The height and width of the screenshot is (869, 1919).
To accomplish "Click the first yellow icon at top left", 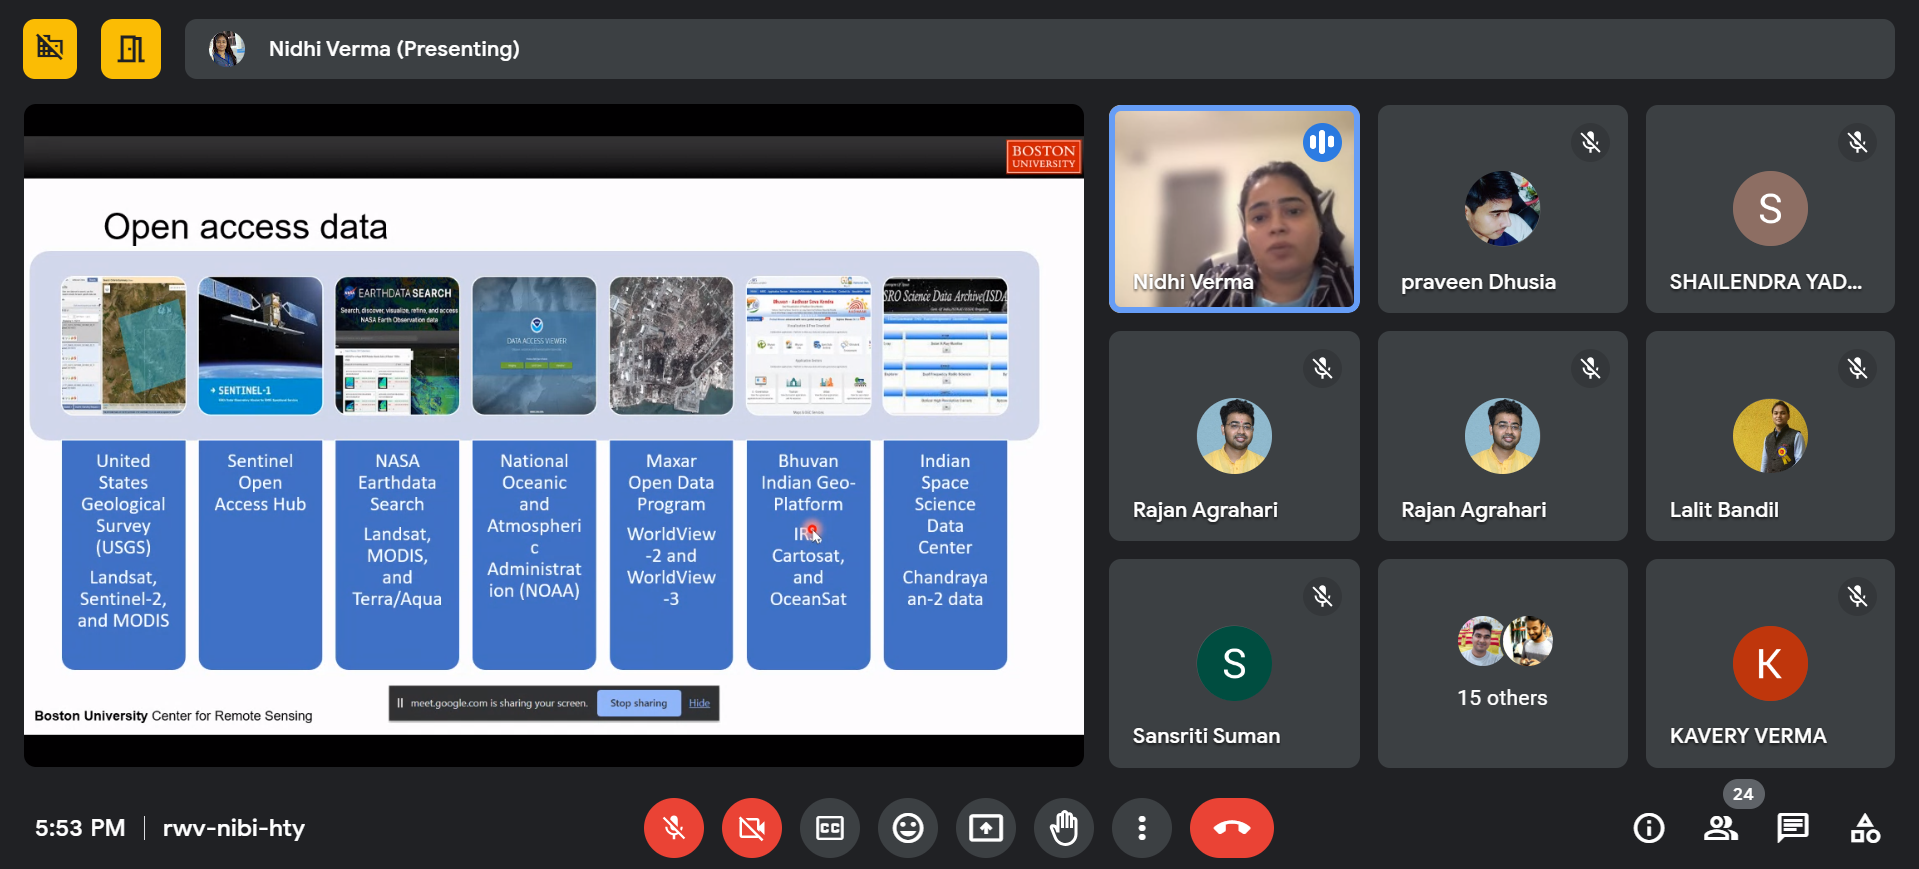I will tap(50, 49).
